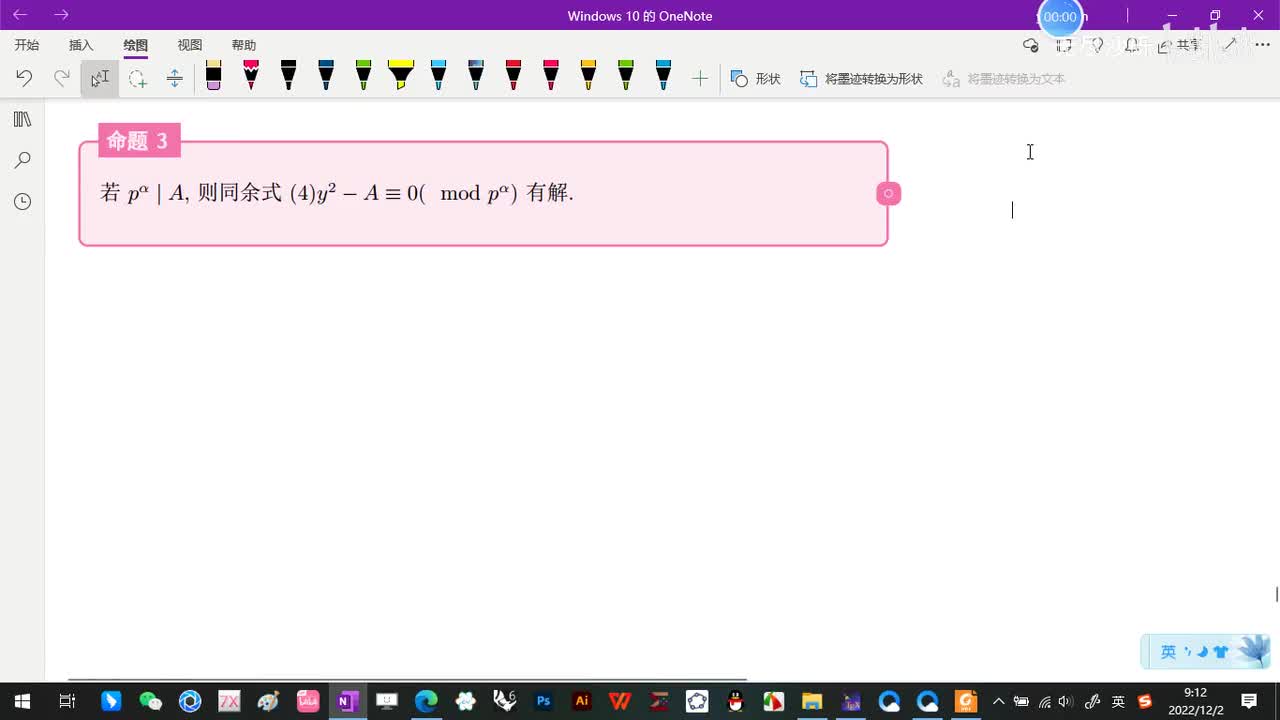Activate the Lasso Select tool
Viewport: 1280px width, 720px height.
[137, 78]
